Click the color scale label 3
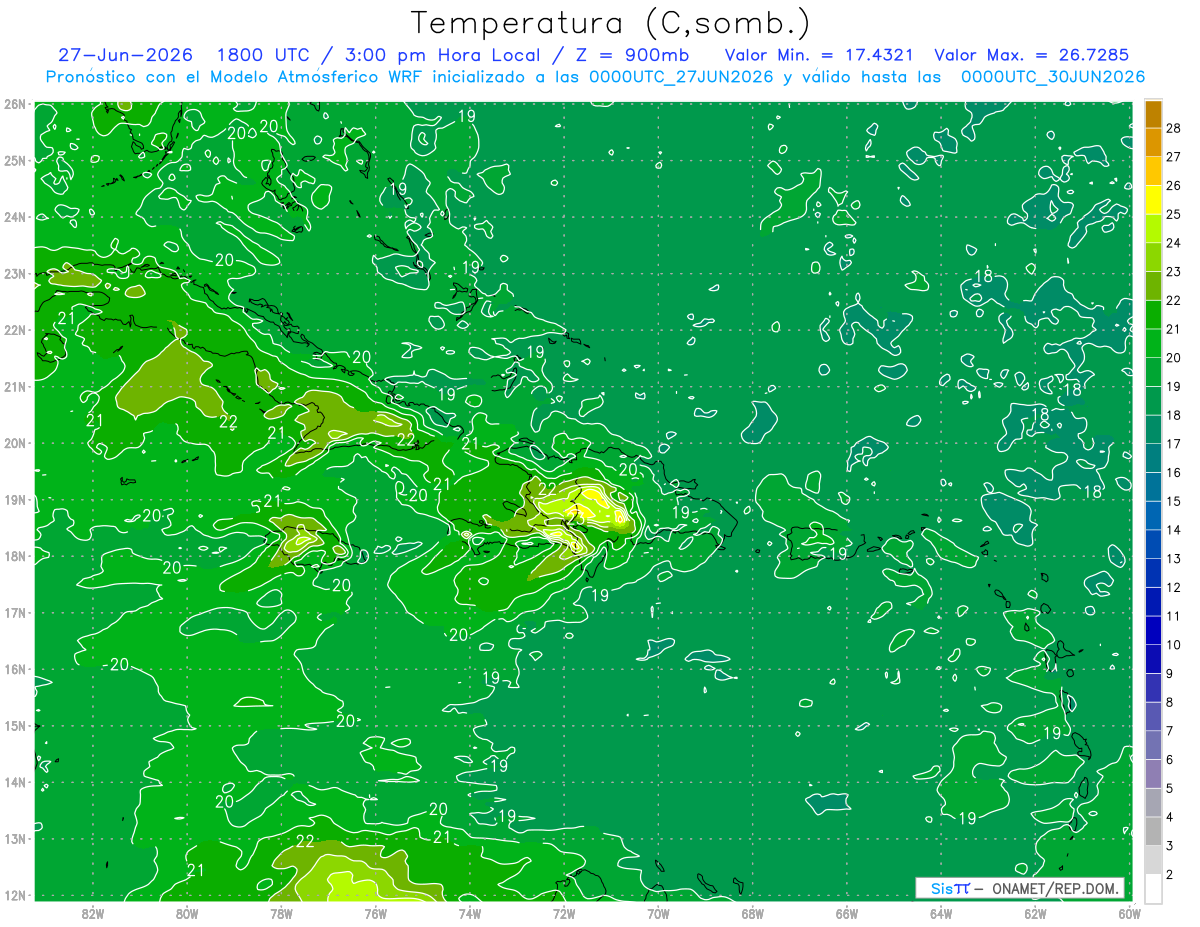The height and width of the screenshot is (927, 1200). coord(1170,846)
